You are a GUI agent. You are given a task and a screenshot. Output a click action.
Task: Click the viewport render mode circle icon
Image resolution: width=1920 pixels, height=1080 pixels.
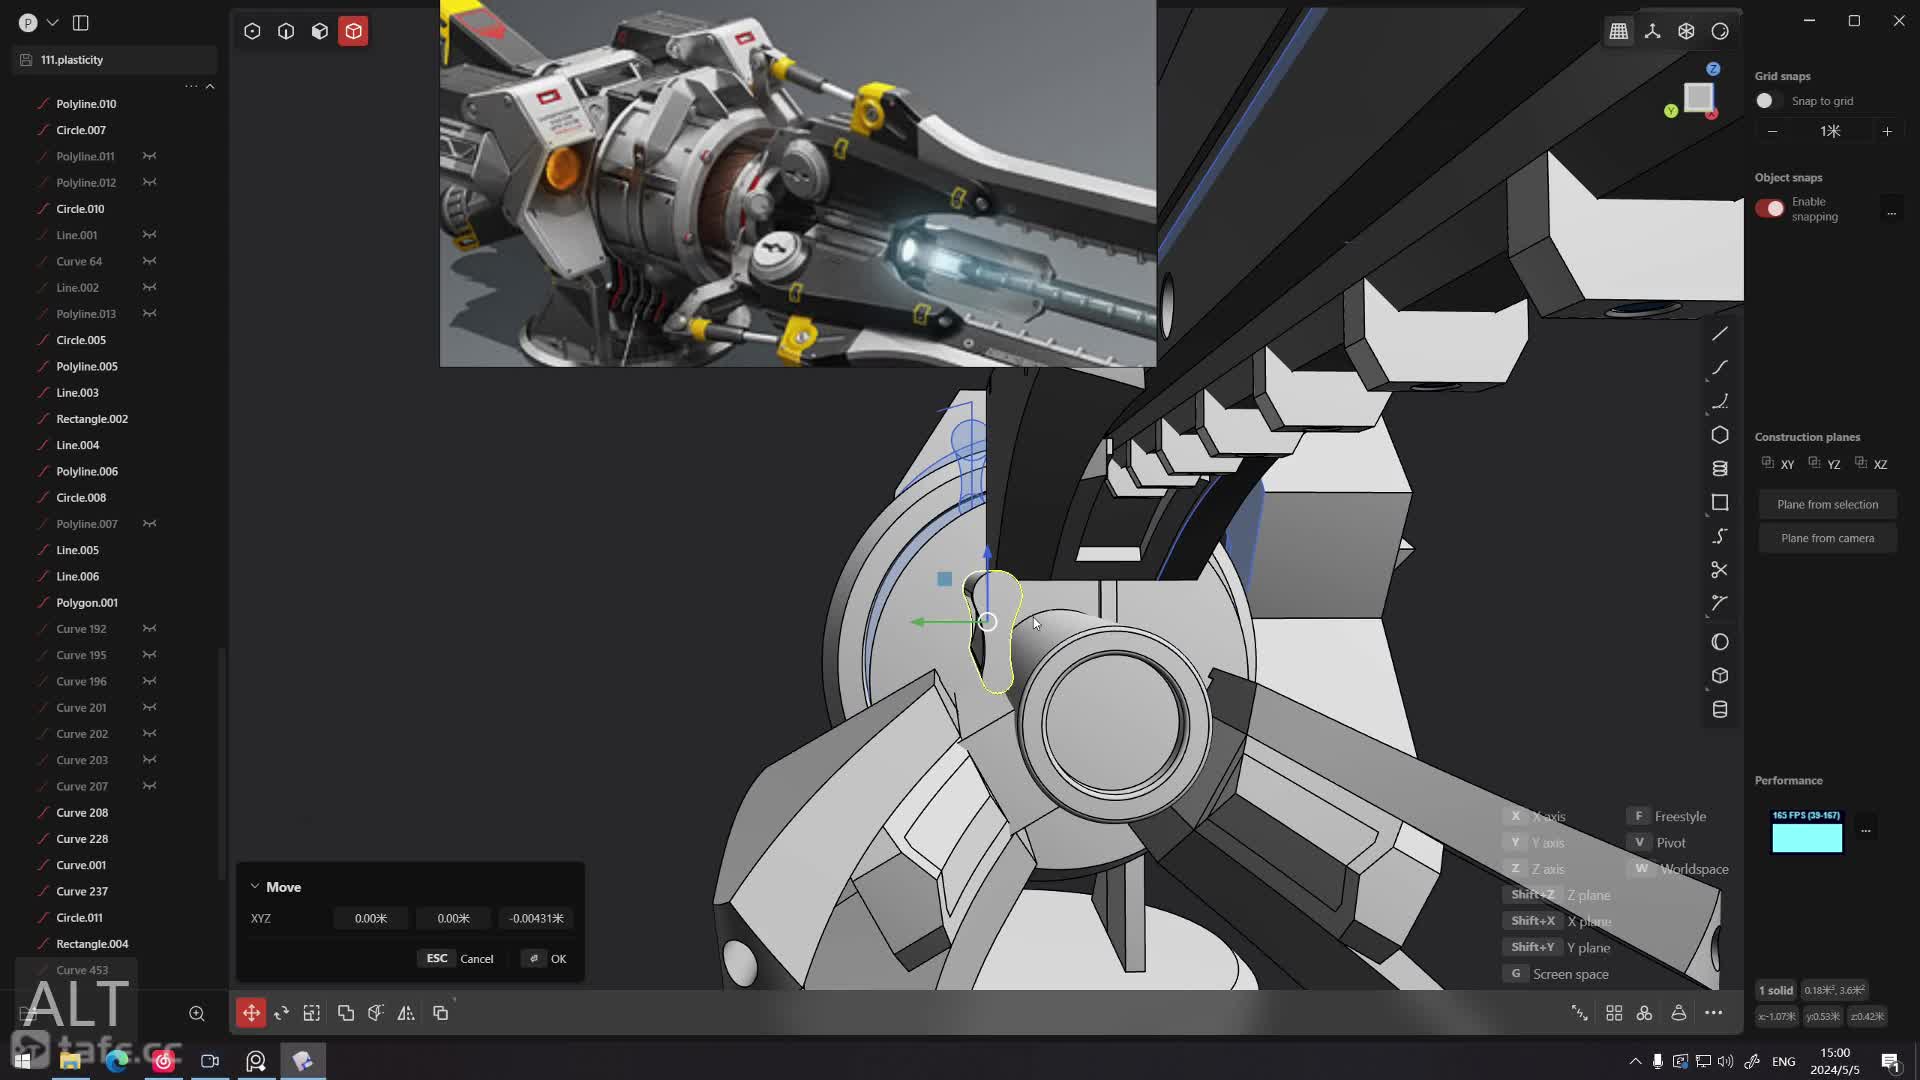1720,31
